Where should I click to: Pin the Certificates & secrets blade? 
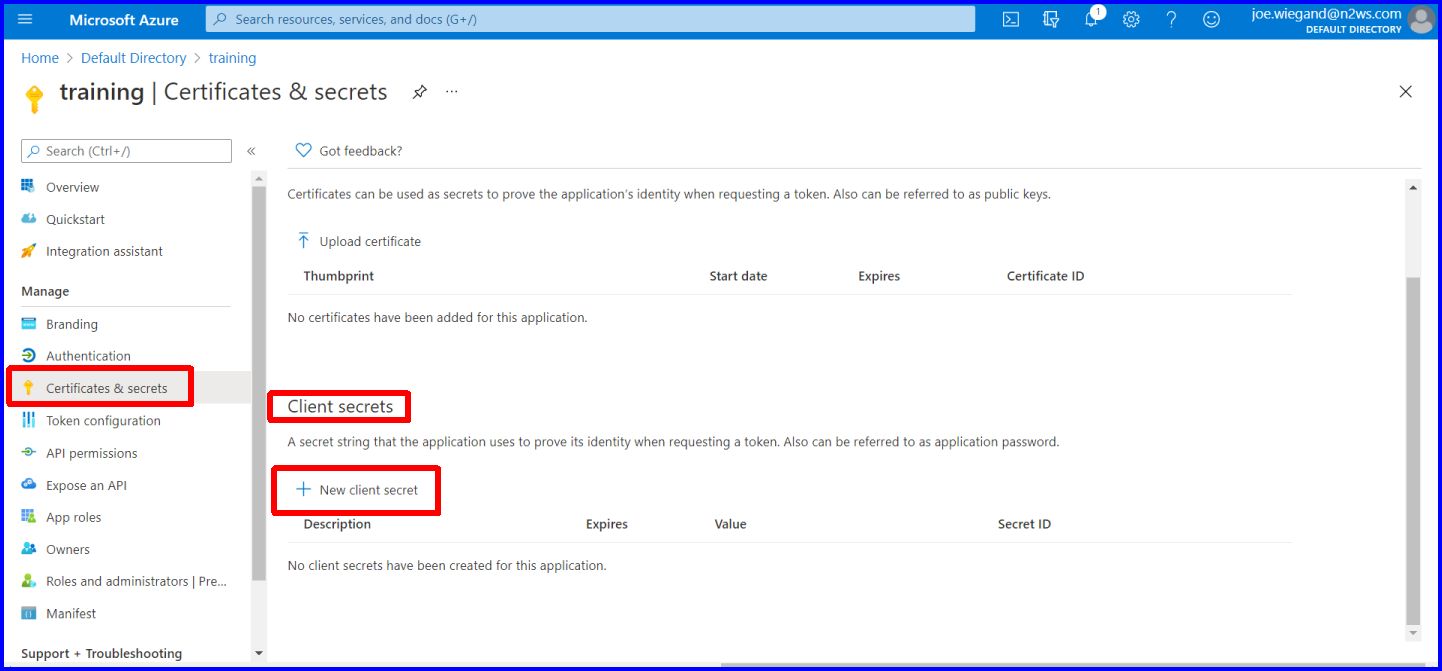(420, 92)
